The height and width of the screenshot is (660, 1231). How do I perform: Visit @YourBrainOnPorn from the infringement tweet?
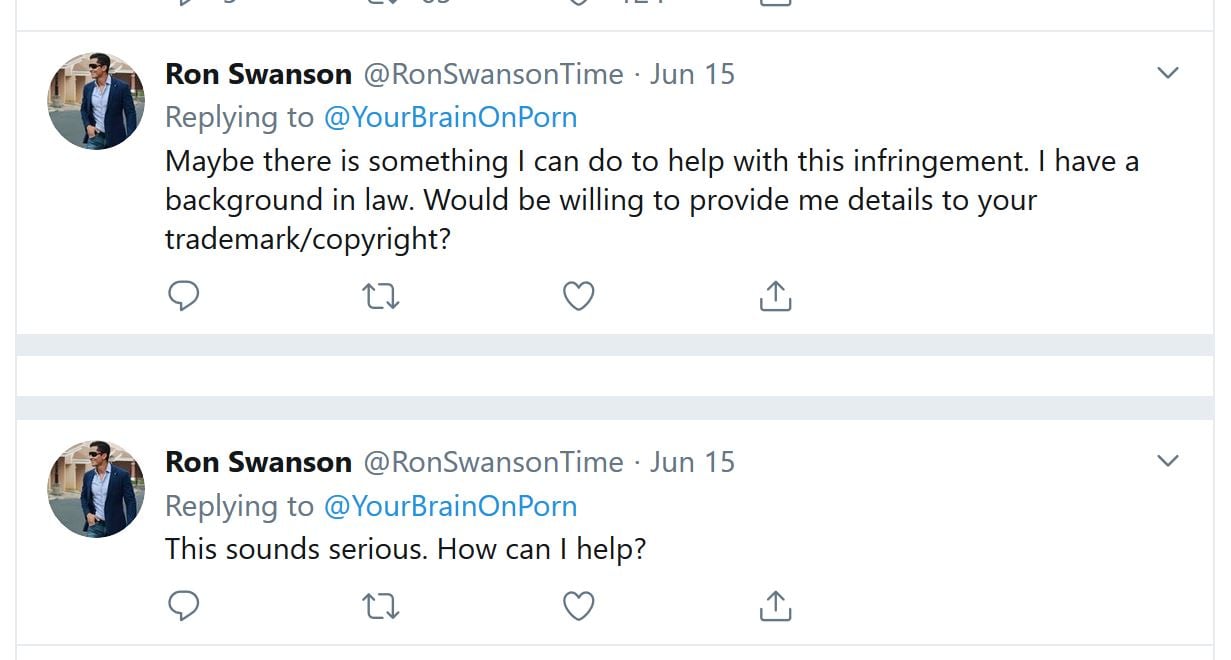(450, 117)
